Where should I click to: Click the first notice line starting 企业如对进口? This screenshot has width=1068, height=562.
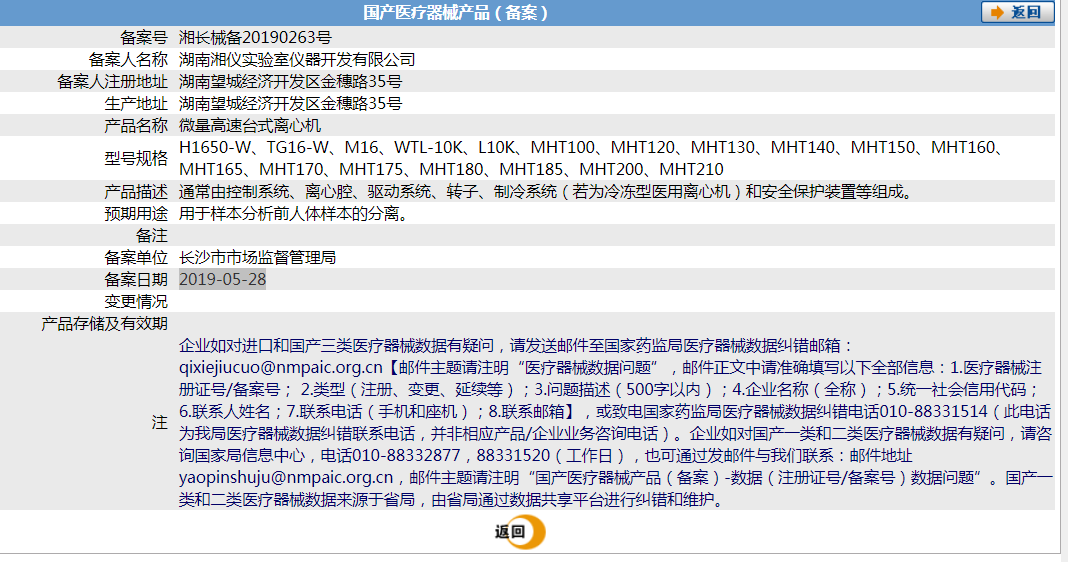[516, 345]
